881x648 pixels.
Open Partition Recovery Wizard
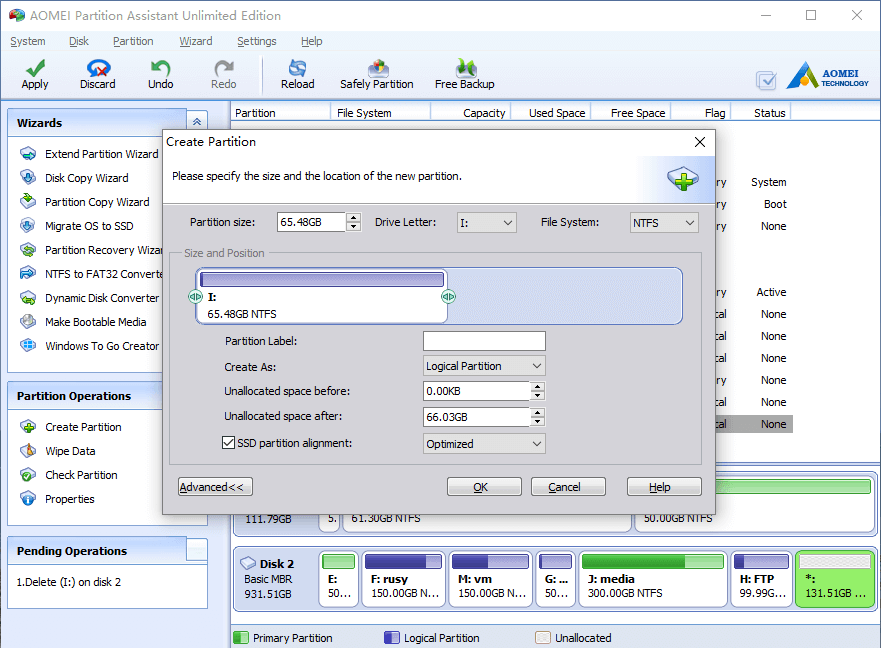tap(91, 250)
